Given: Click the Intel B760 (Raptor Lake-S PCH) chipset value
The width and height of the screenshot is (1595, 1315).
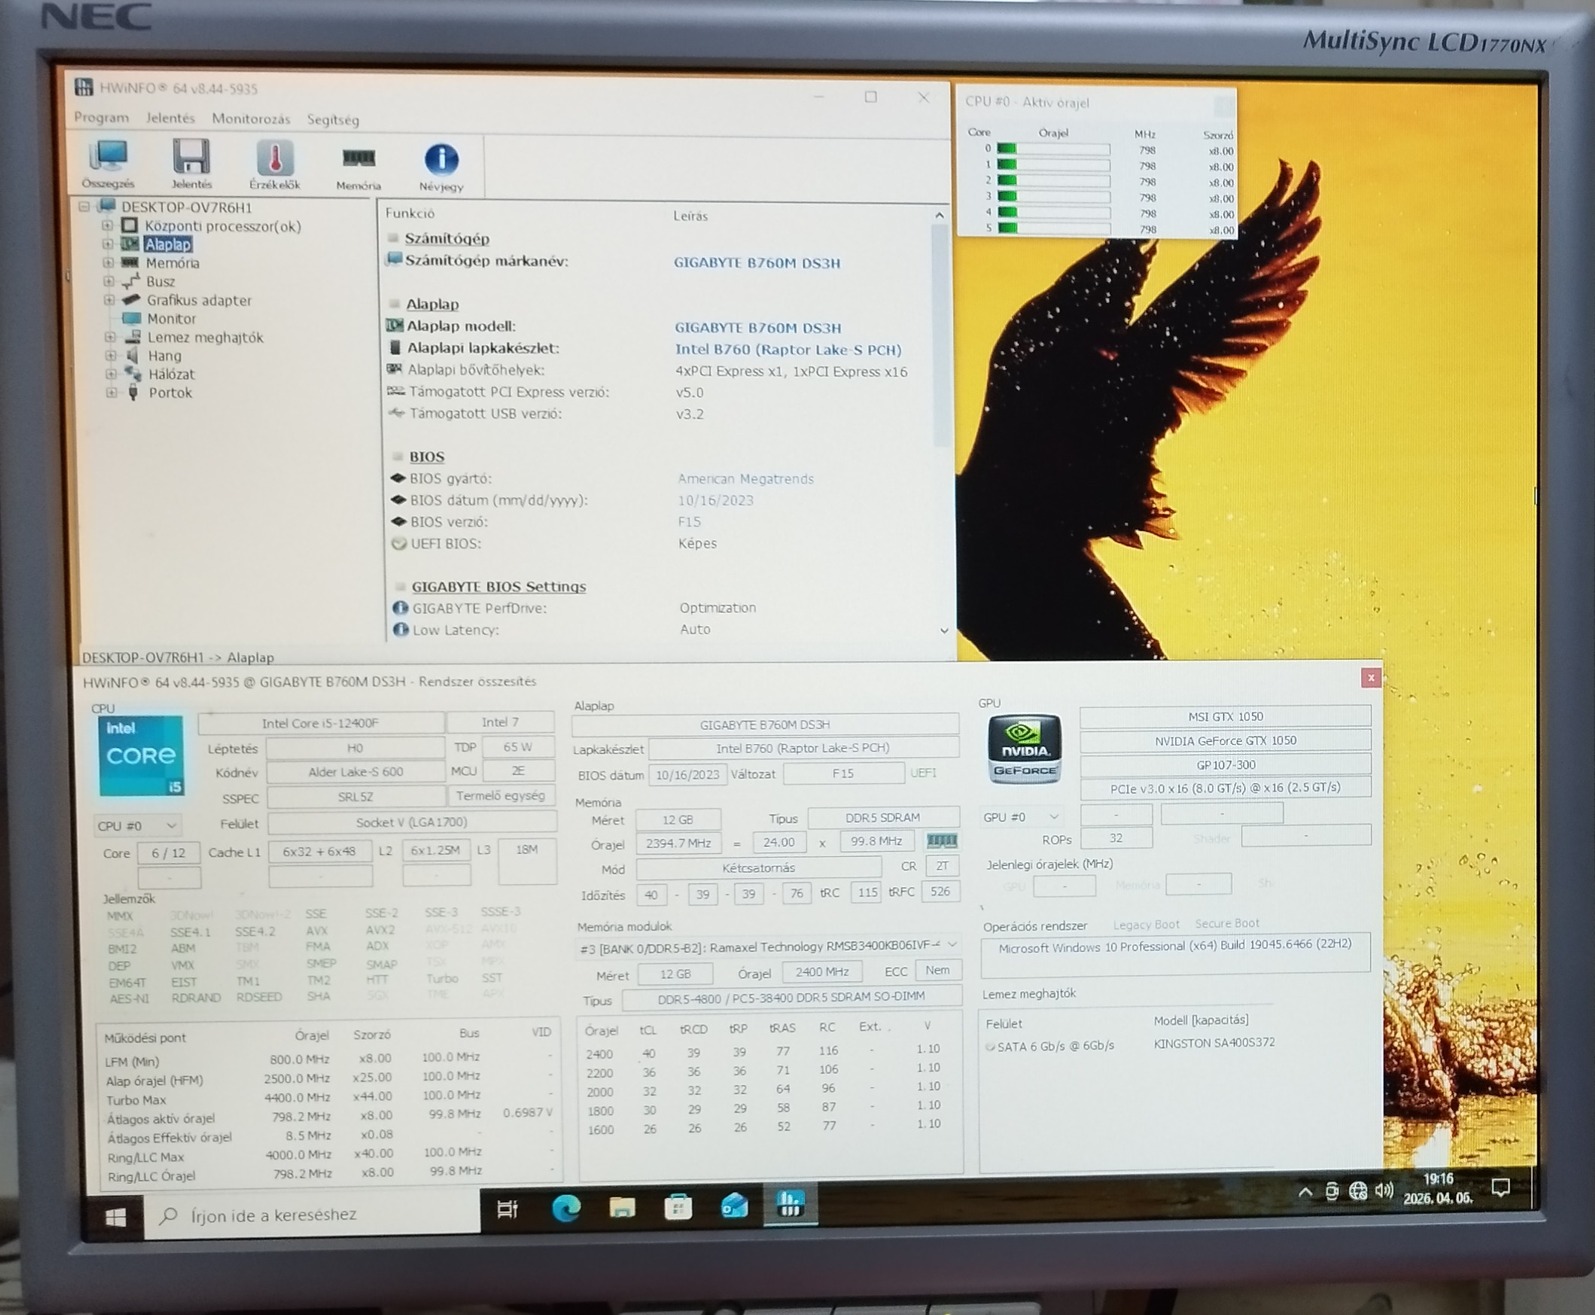Looking at the screenshot, I should tap(788, 349).
